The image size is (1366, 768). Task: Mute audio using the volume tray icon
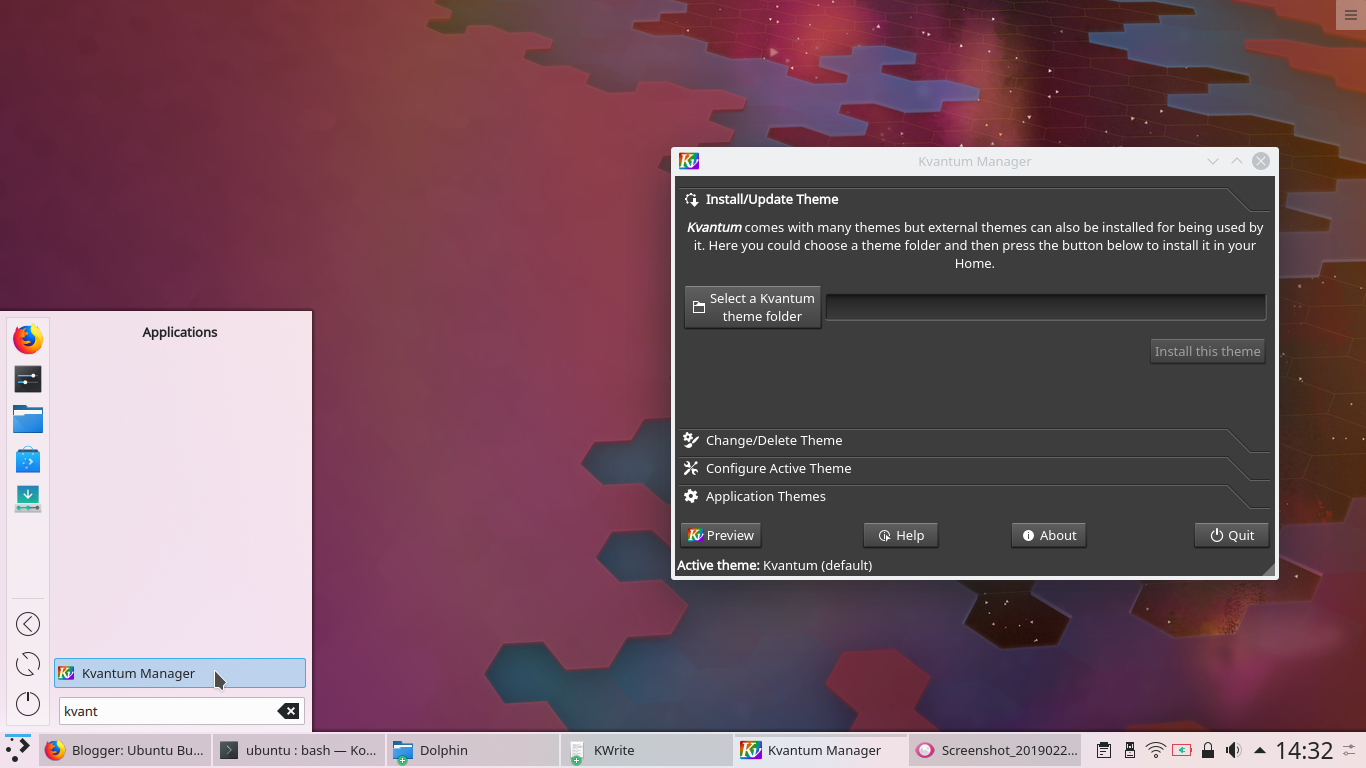point(1233,749)
